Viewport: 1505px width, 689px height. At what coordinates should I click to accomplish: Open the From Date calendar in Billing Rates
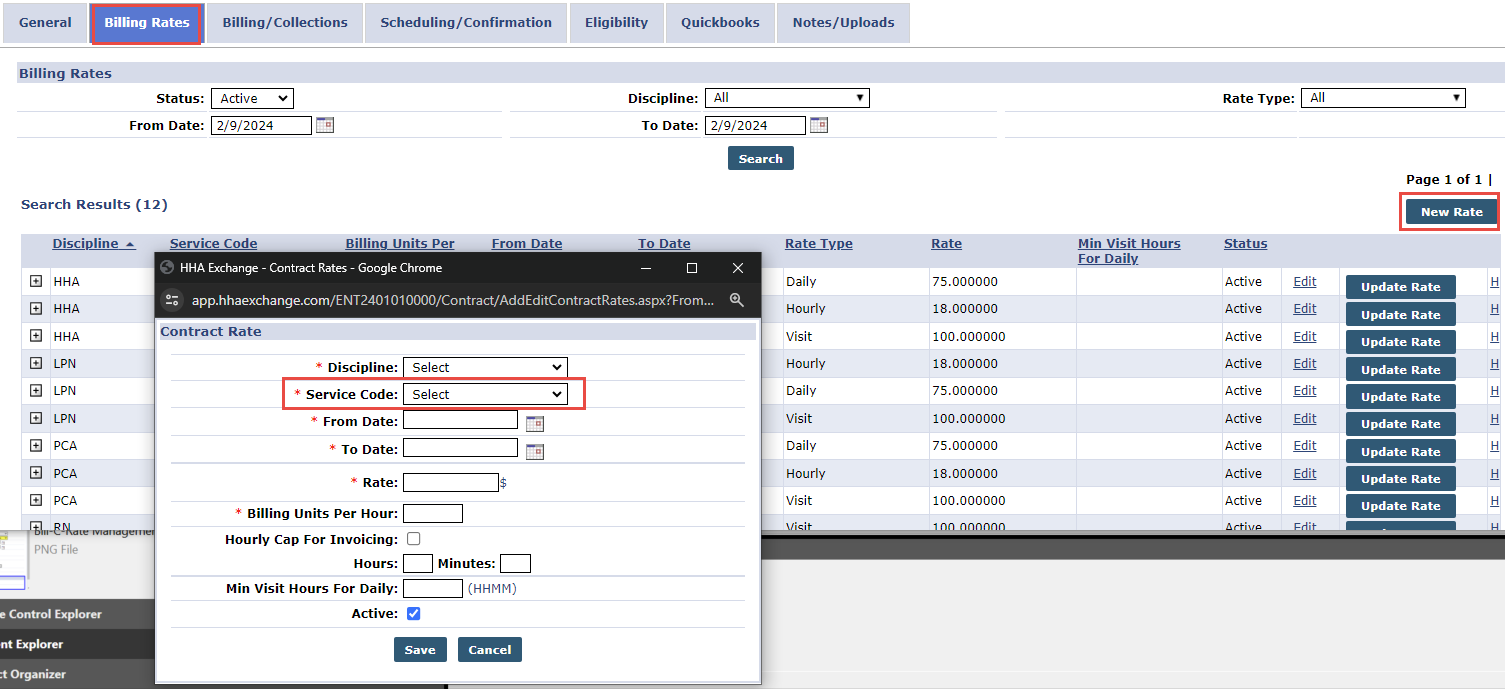pos(325,125)
